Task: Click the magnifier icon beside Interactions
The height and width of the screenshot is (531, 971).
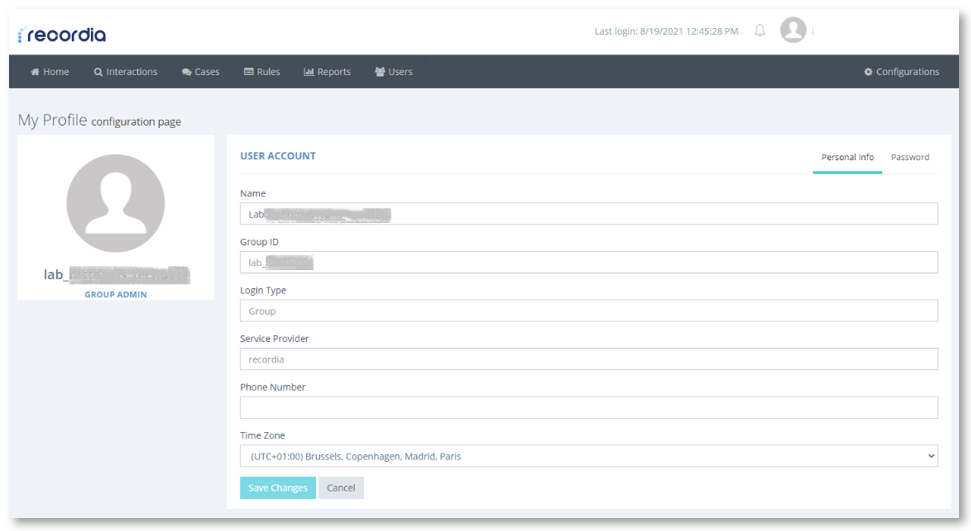Action: [x=98, y=72]
